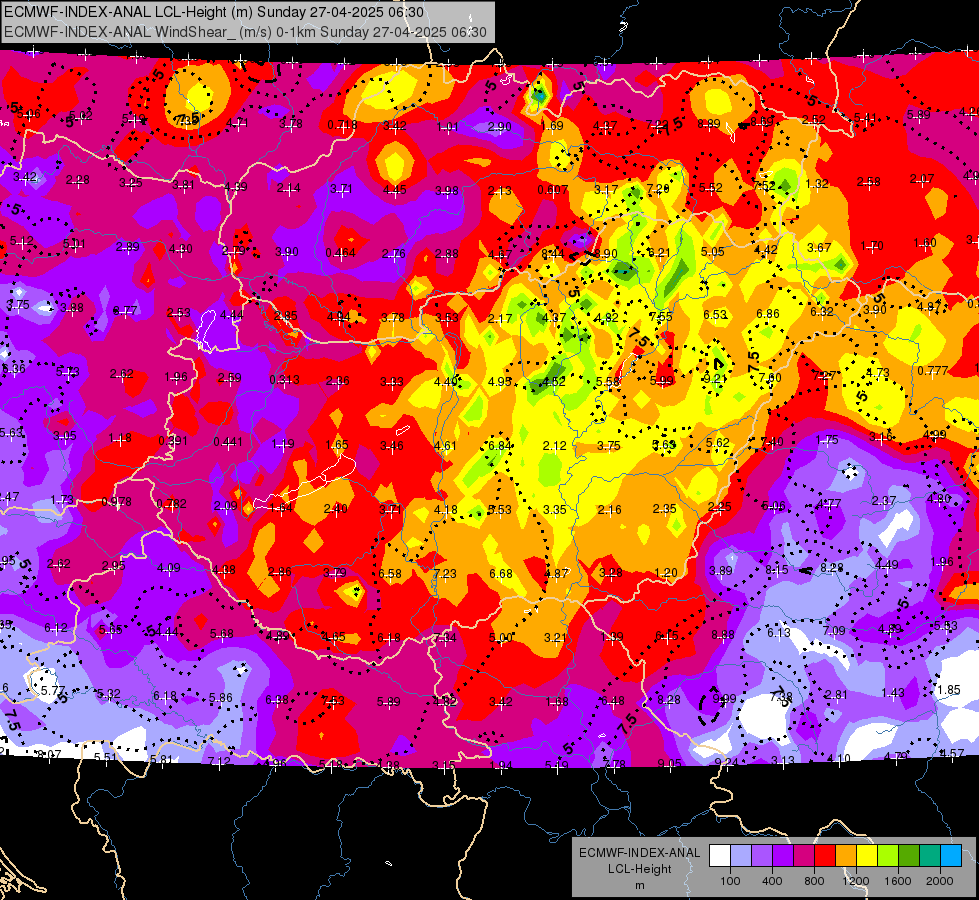Click the wind shear value 9.99
Viewport: 979px width, 900px height.
click(x=724, y=698)
